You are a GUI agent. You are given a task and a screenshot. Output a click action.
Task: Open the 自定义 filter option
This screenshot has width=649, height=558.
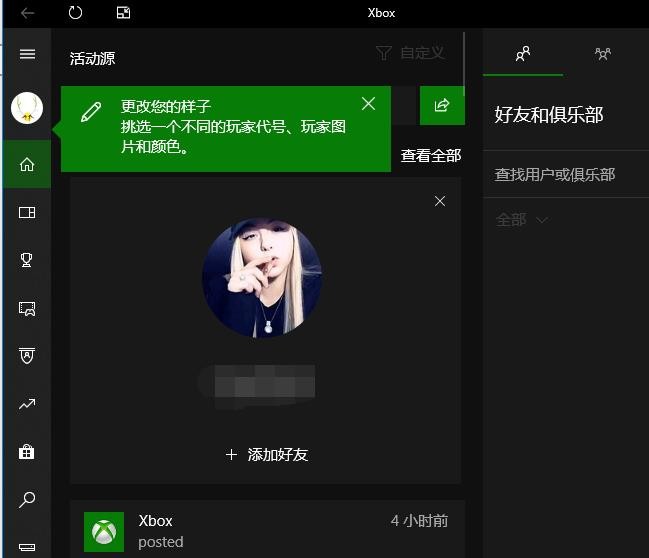click(410, 53)
